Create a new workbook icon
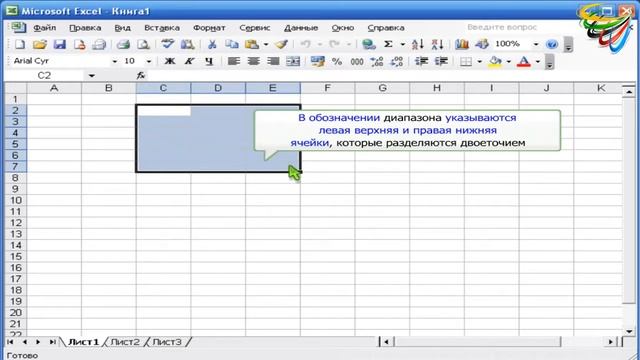The height and width of the screenshot is (360, 640). point(20,44)
